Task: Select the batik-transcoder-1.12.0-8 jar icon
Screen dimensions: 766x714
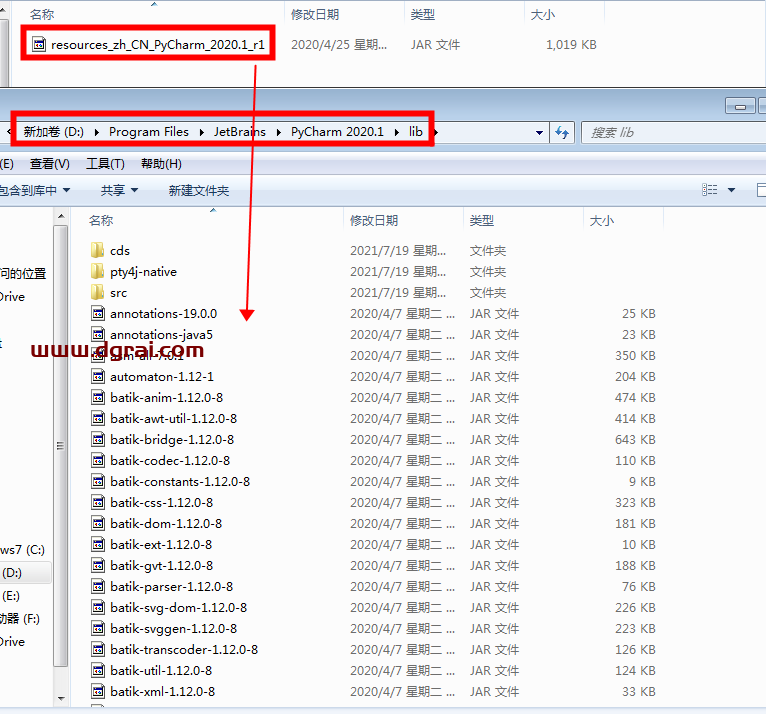Action: [98, 649]
